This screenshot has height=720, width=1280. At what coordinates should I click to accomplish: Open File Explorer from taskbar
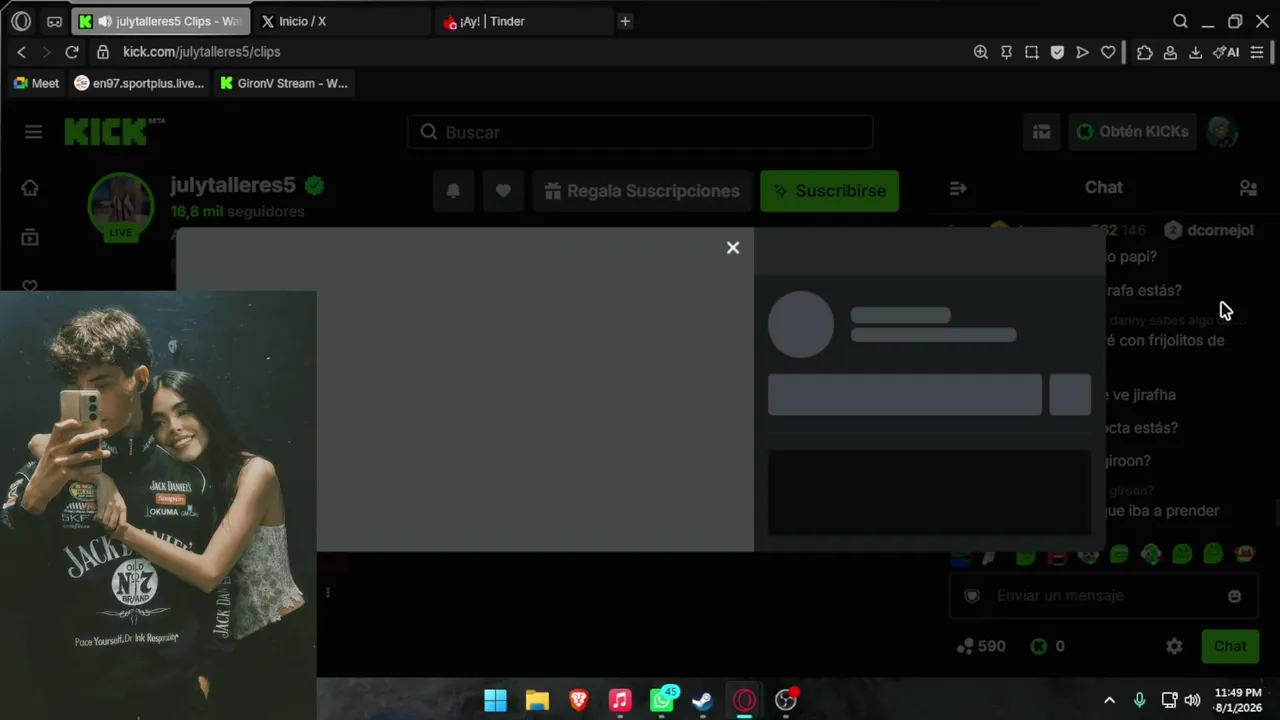537,700
